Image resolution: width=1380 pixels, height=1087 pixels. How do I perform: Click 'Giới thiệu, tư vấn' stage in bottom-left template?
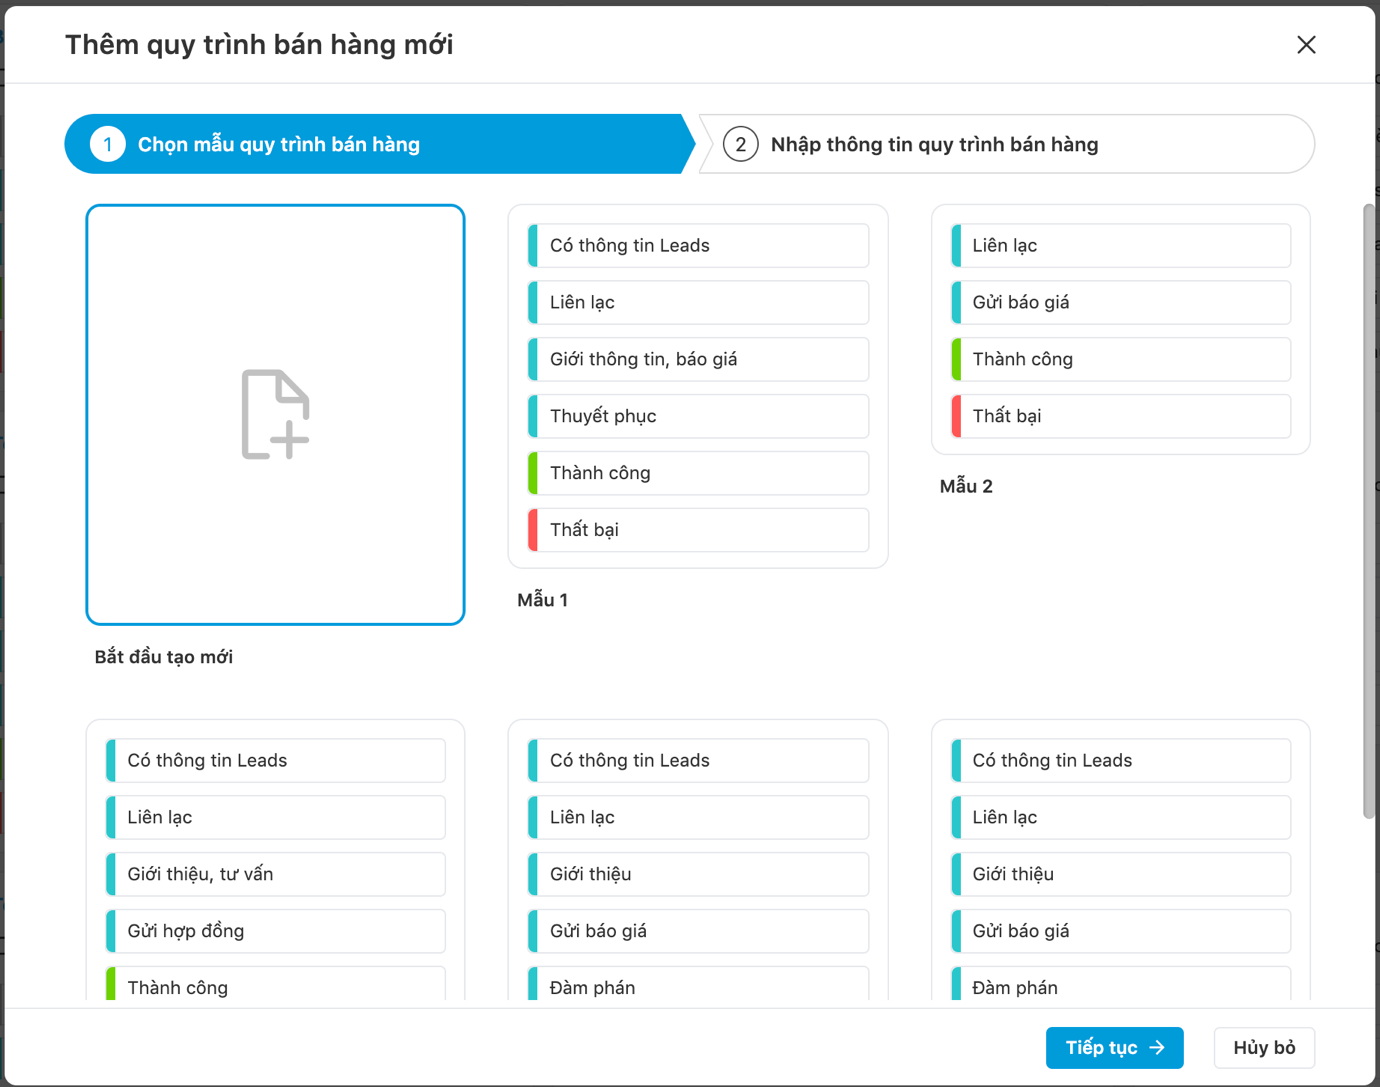coord(274,874)
